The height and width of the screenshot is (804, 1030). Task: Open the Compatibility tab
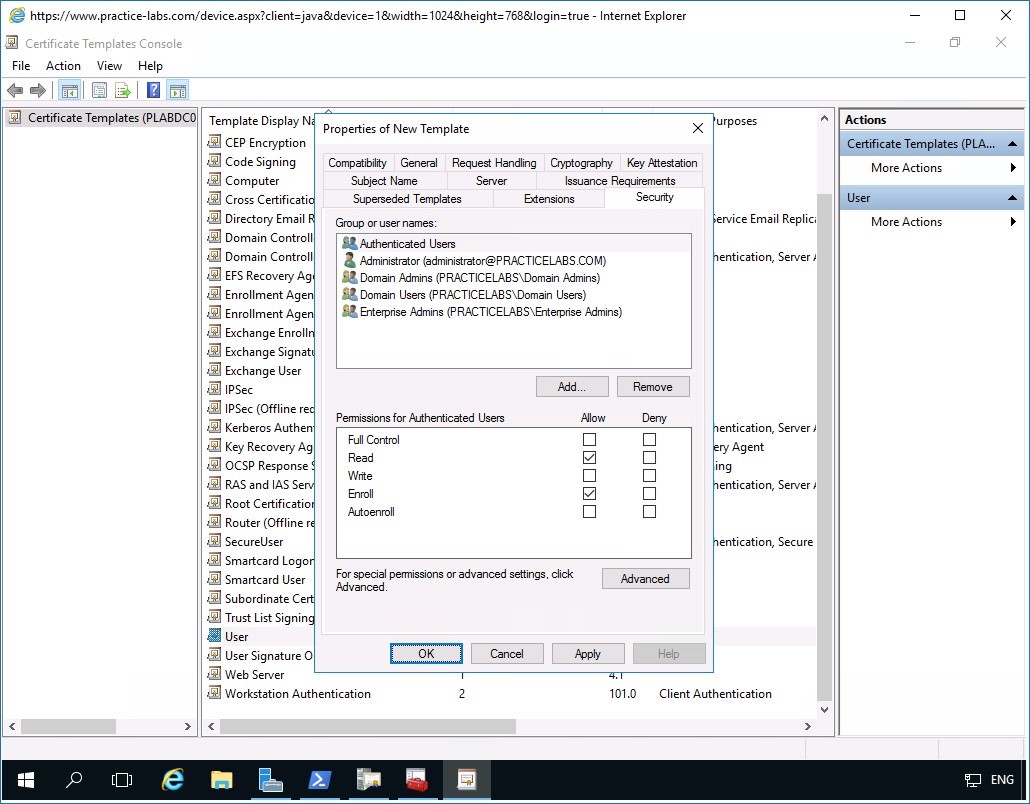[357, 163]
